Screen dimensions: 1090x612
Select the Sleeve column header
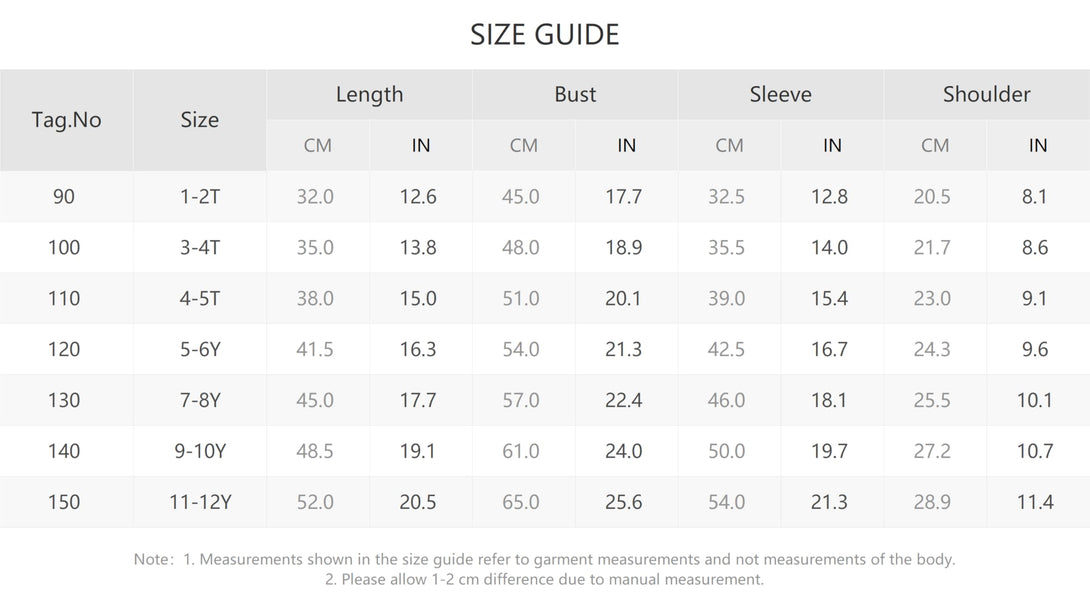(x=780, y=94)
